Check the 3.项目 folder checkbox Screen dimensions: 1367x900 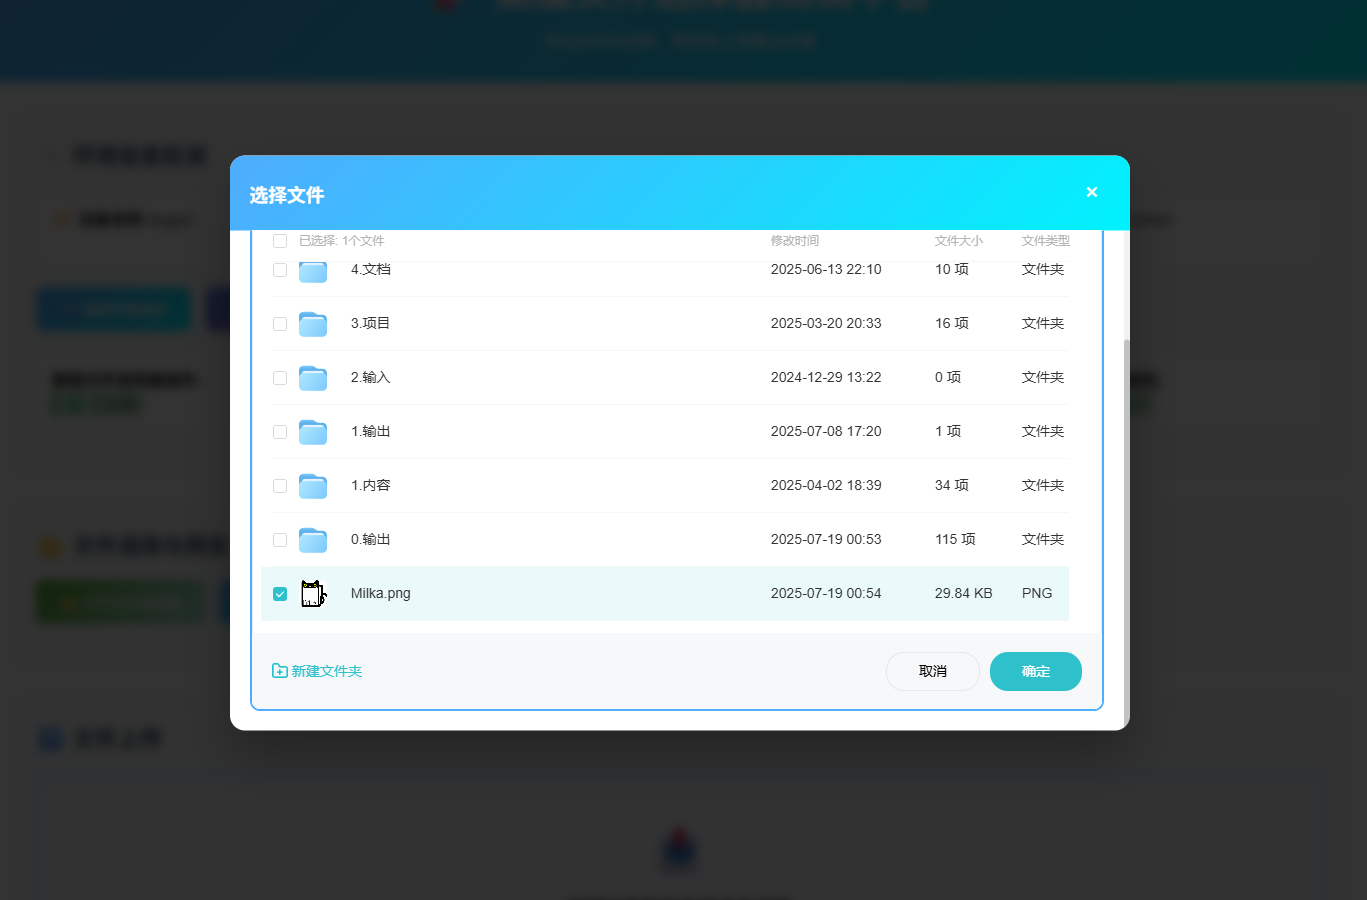click(280, 324)
